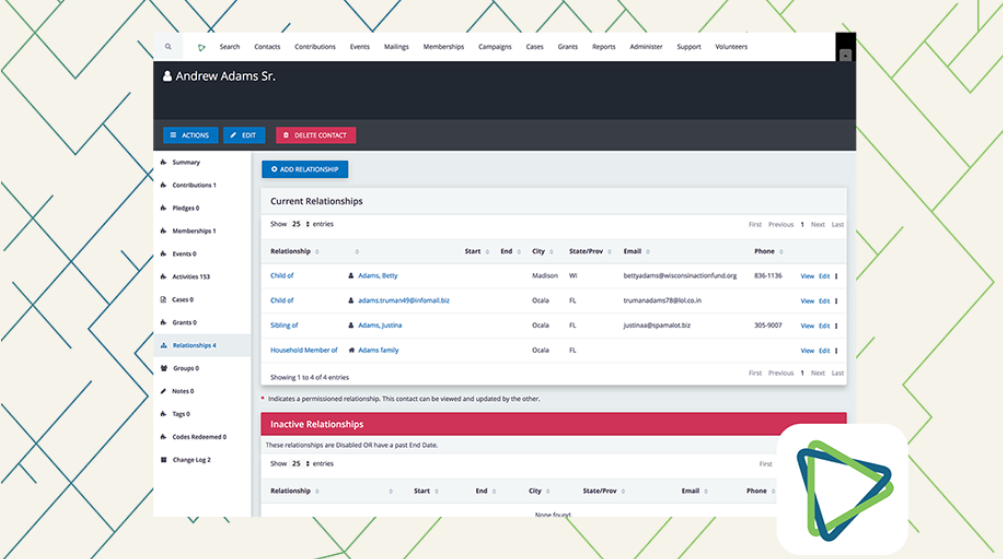1003x559 pixels.
Task: Open Show entries dropdown in Current Relationships
Action: click(x=299, y=224)
